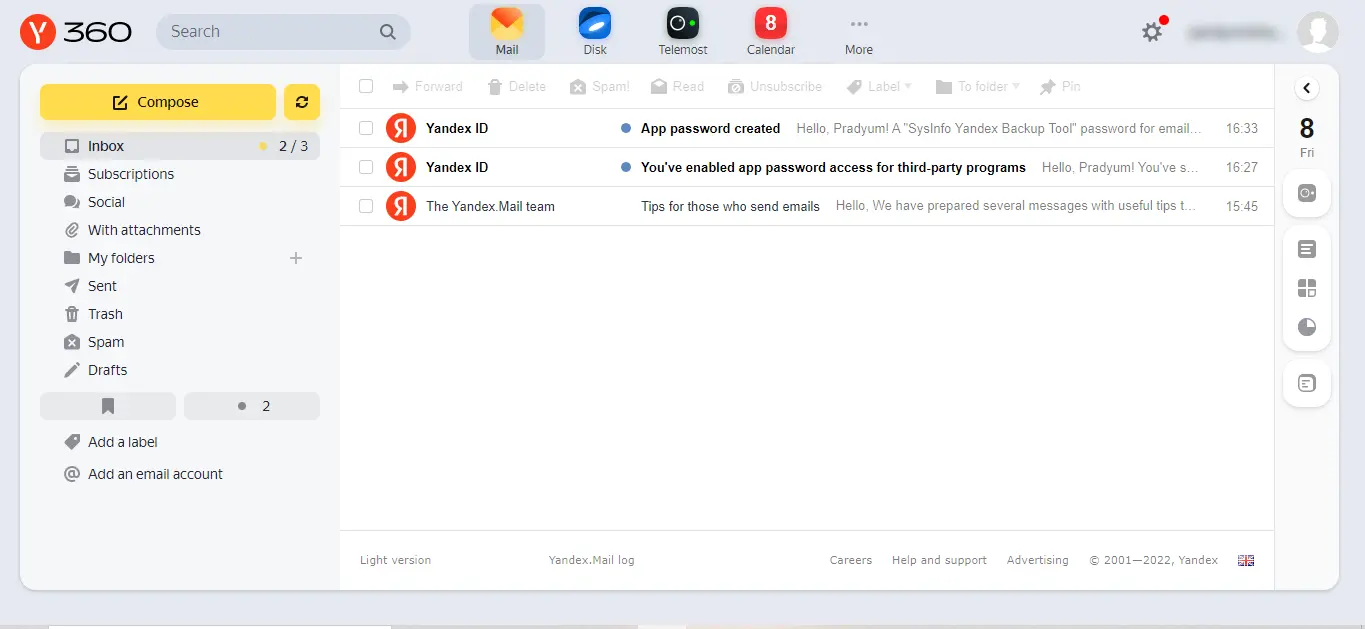Show flagged emails via bookmark button

[x=108, y=406]
